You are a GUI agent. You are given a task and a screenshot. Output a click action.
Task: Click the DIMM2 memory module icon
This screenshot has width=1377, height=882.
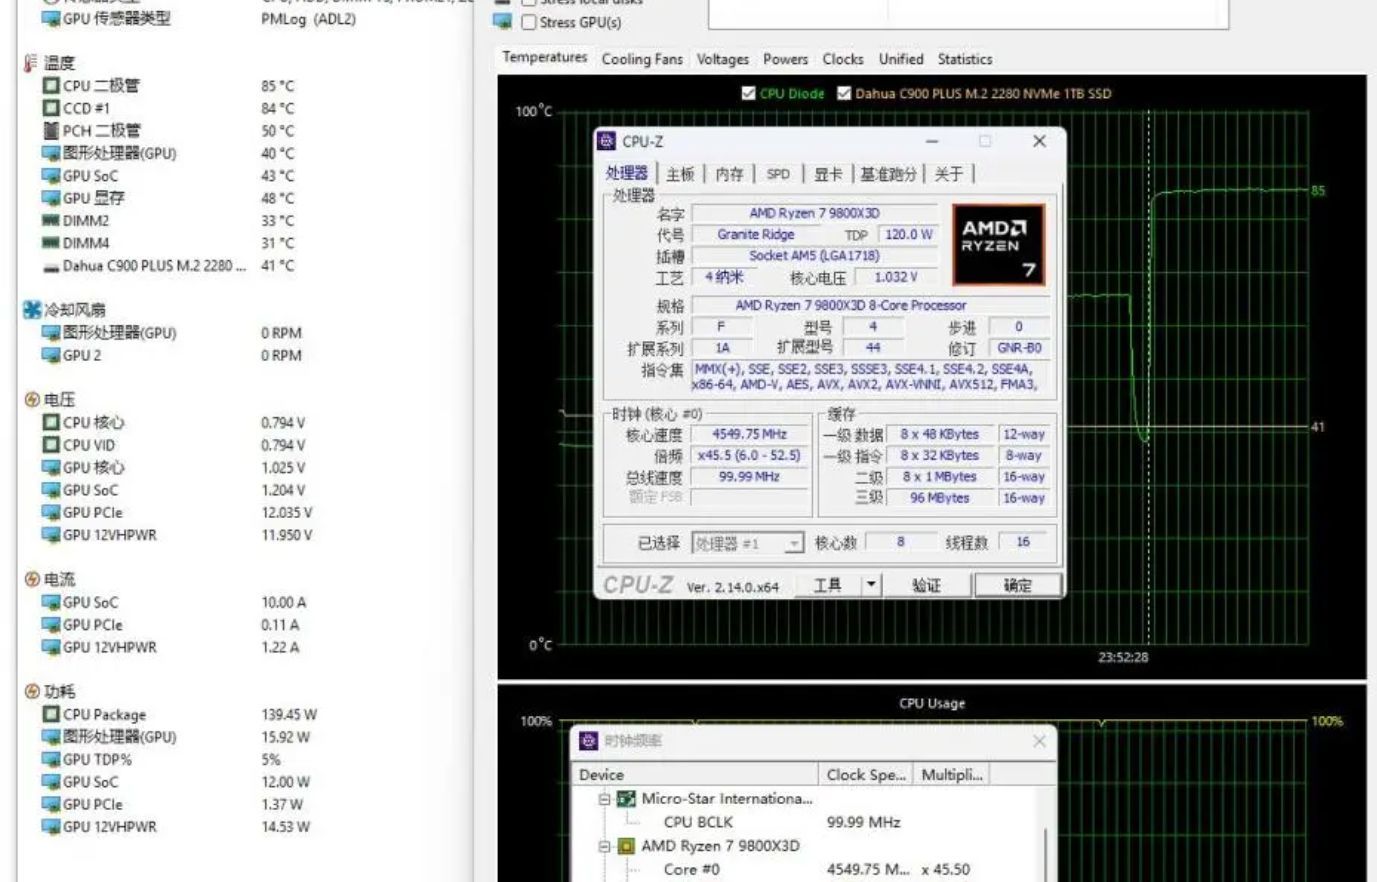click(x=51, y=220)
